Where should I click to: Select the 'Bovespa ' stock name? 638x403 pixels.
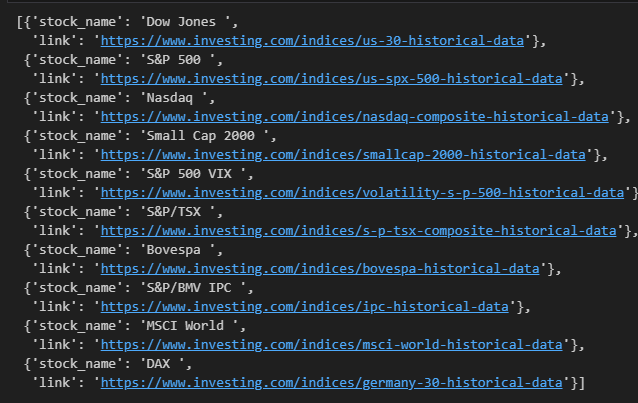(x=177, y=250)
